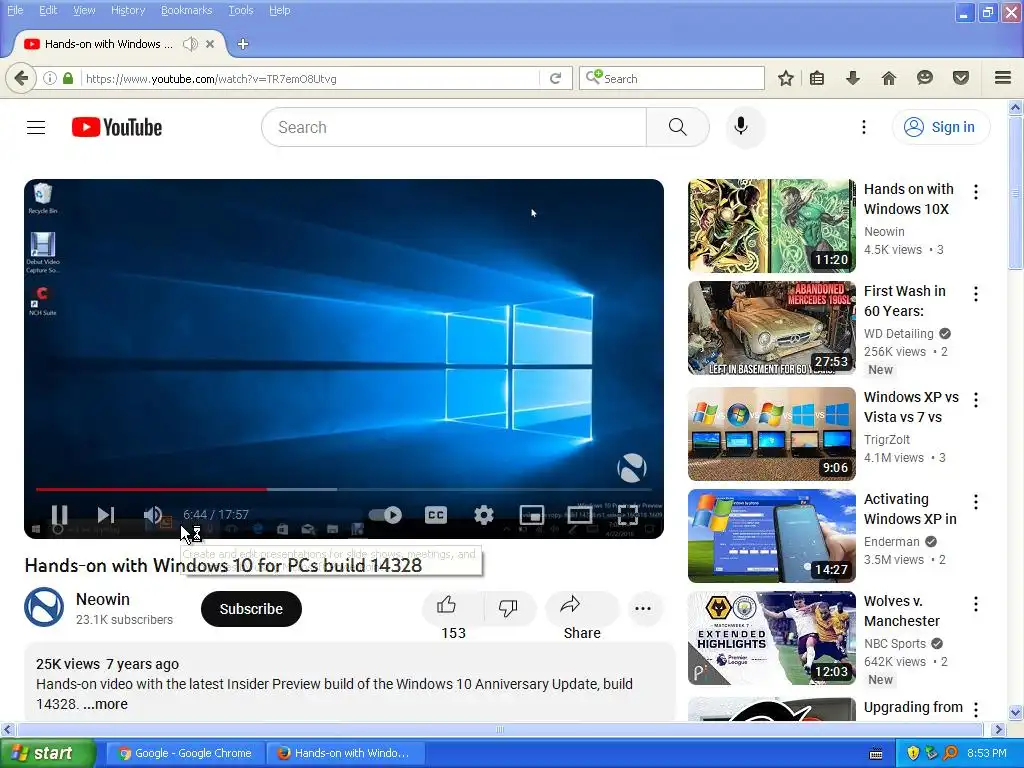This screenshot has width=1024, height=768.
Task: View site info via the circled i icon
Action: tap(50, 78)
